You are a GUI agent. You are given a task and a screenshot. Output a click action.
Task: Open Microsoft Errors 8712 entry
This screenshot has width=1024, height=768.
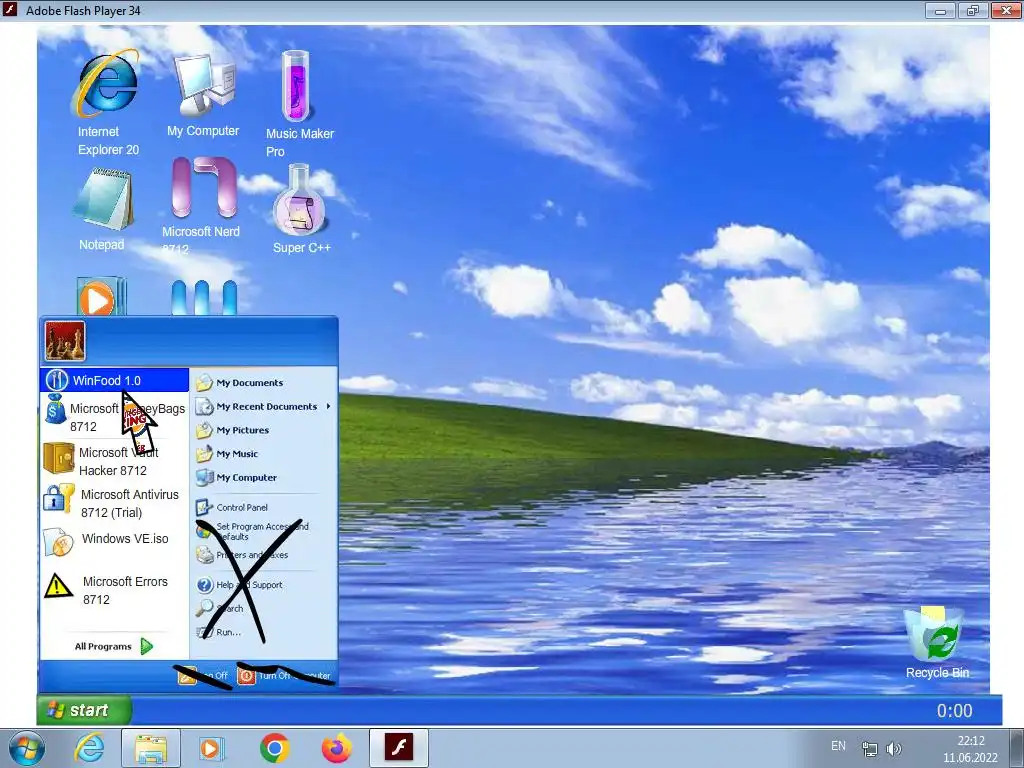pyautogui.click(x=106, y=590)
